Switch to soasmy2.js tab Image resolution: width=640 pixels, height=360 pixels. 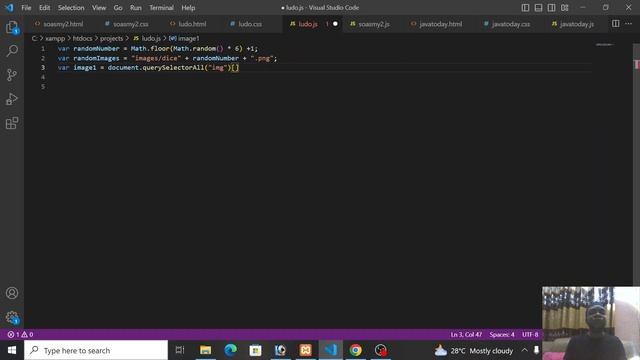(x=370, y=24)
